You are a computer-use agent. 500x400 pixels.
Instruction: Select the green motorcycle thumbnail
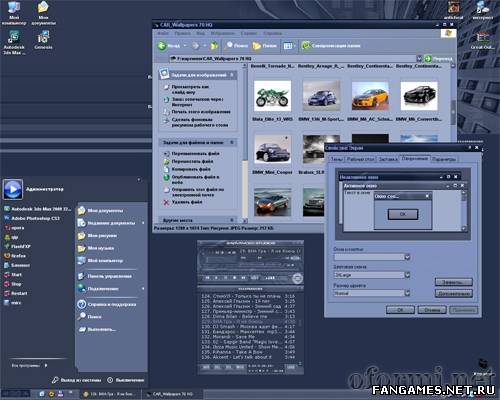pos(272,96)
